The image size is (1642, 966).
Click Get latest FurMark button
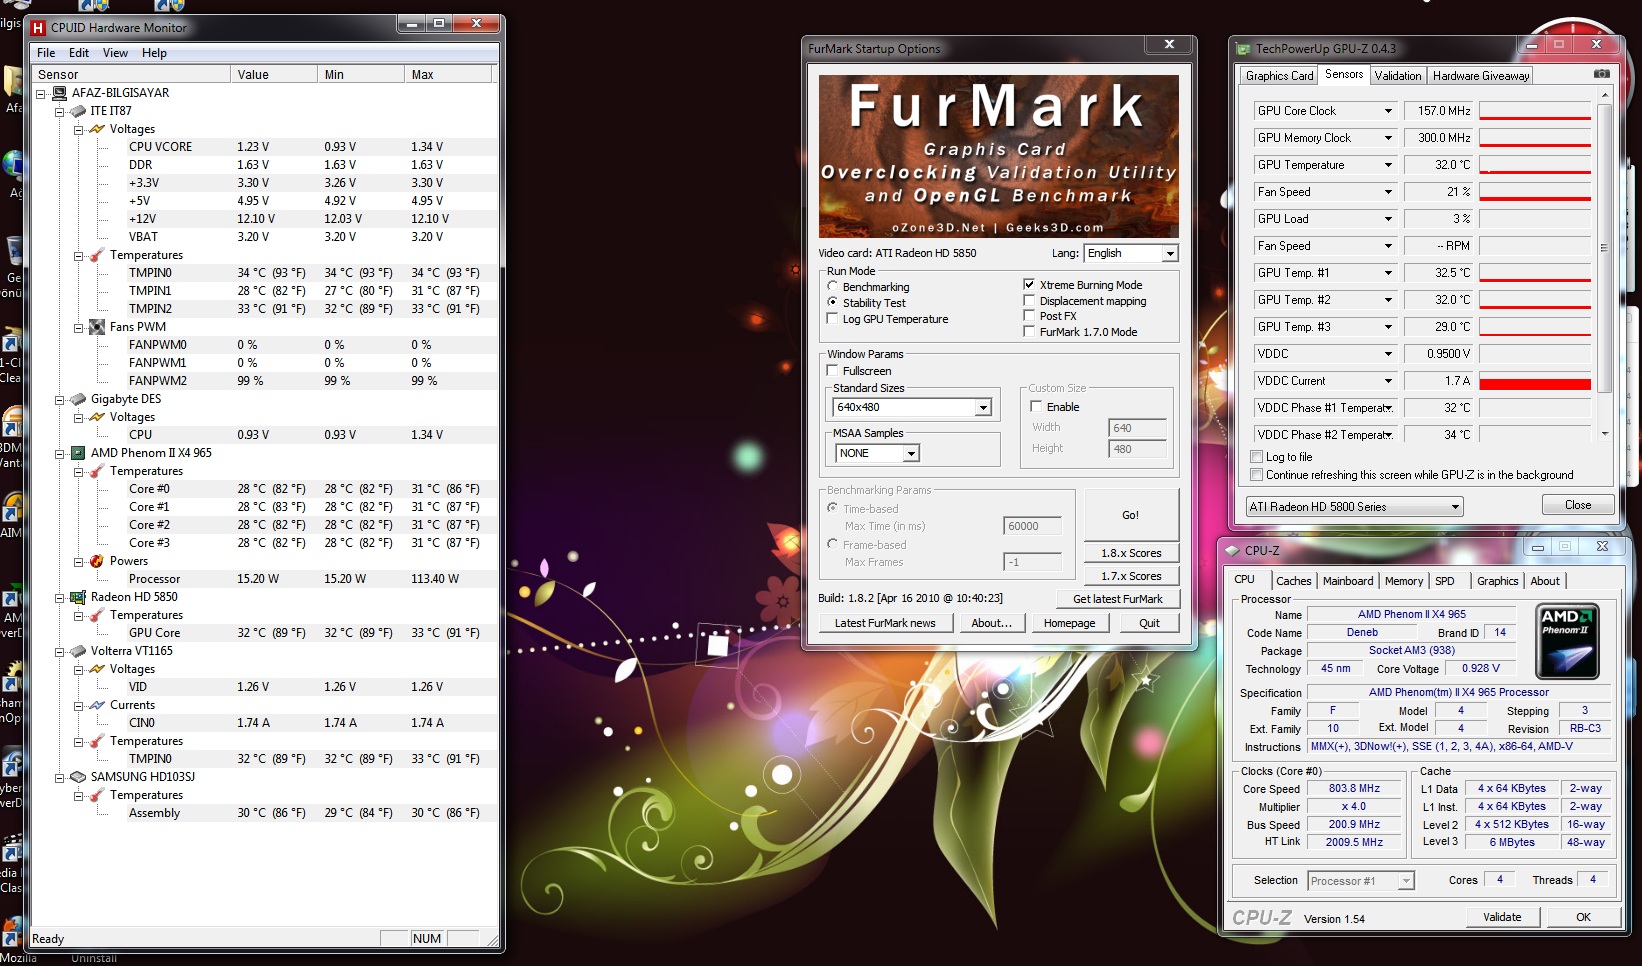pyautogui.click(x=1118, y=599)
